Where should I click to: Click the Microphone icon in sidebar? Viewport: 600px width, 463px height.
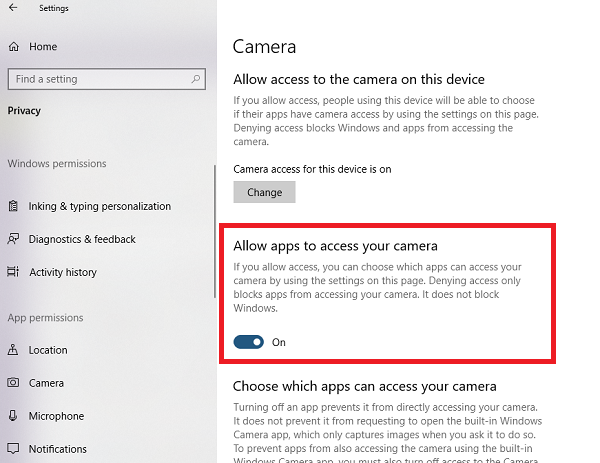[13, 416]
